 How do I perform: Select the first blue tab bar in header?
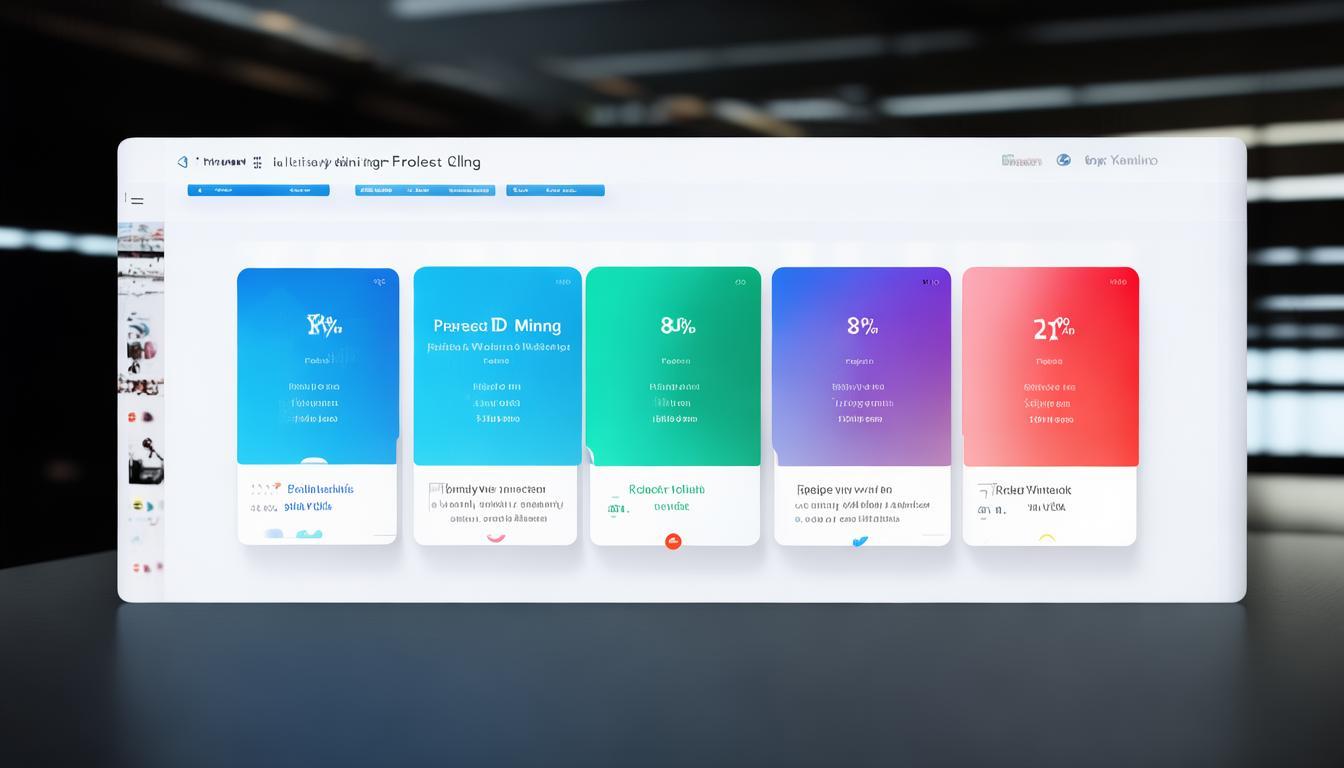point(258,190)
